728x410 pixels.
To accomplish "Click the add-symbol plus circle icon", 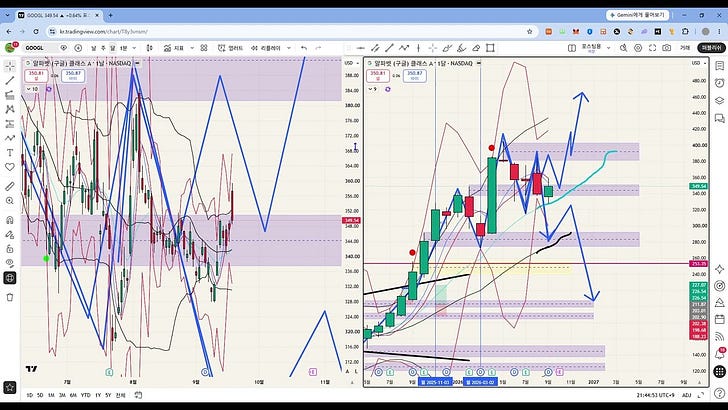I will pyautogui.click(x=78, y=48).
